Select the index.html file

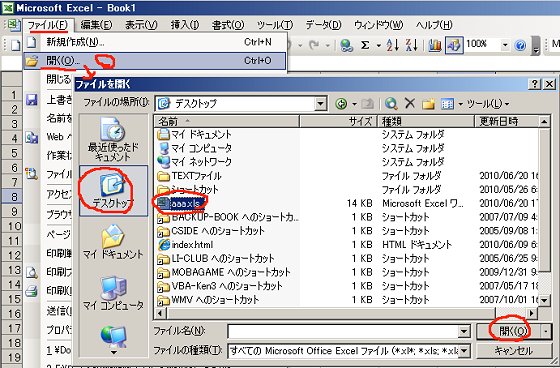(x=185, y=245)
